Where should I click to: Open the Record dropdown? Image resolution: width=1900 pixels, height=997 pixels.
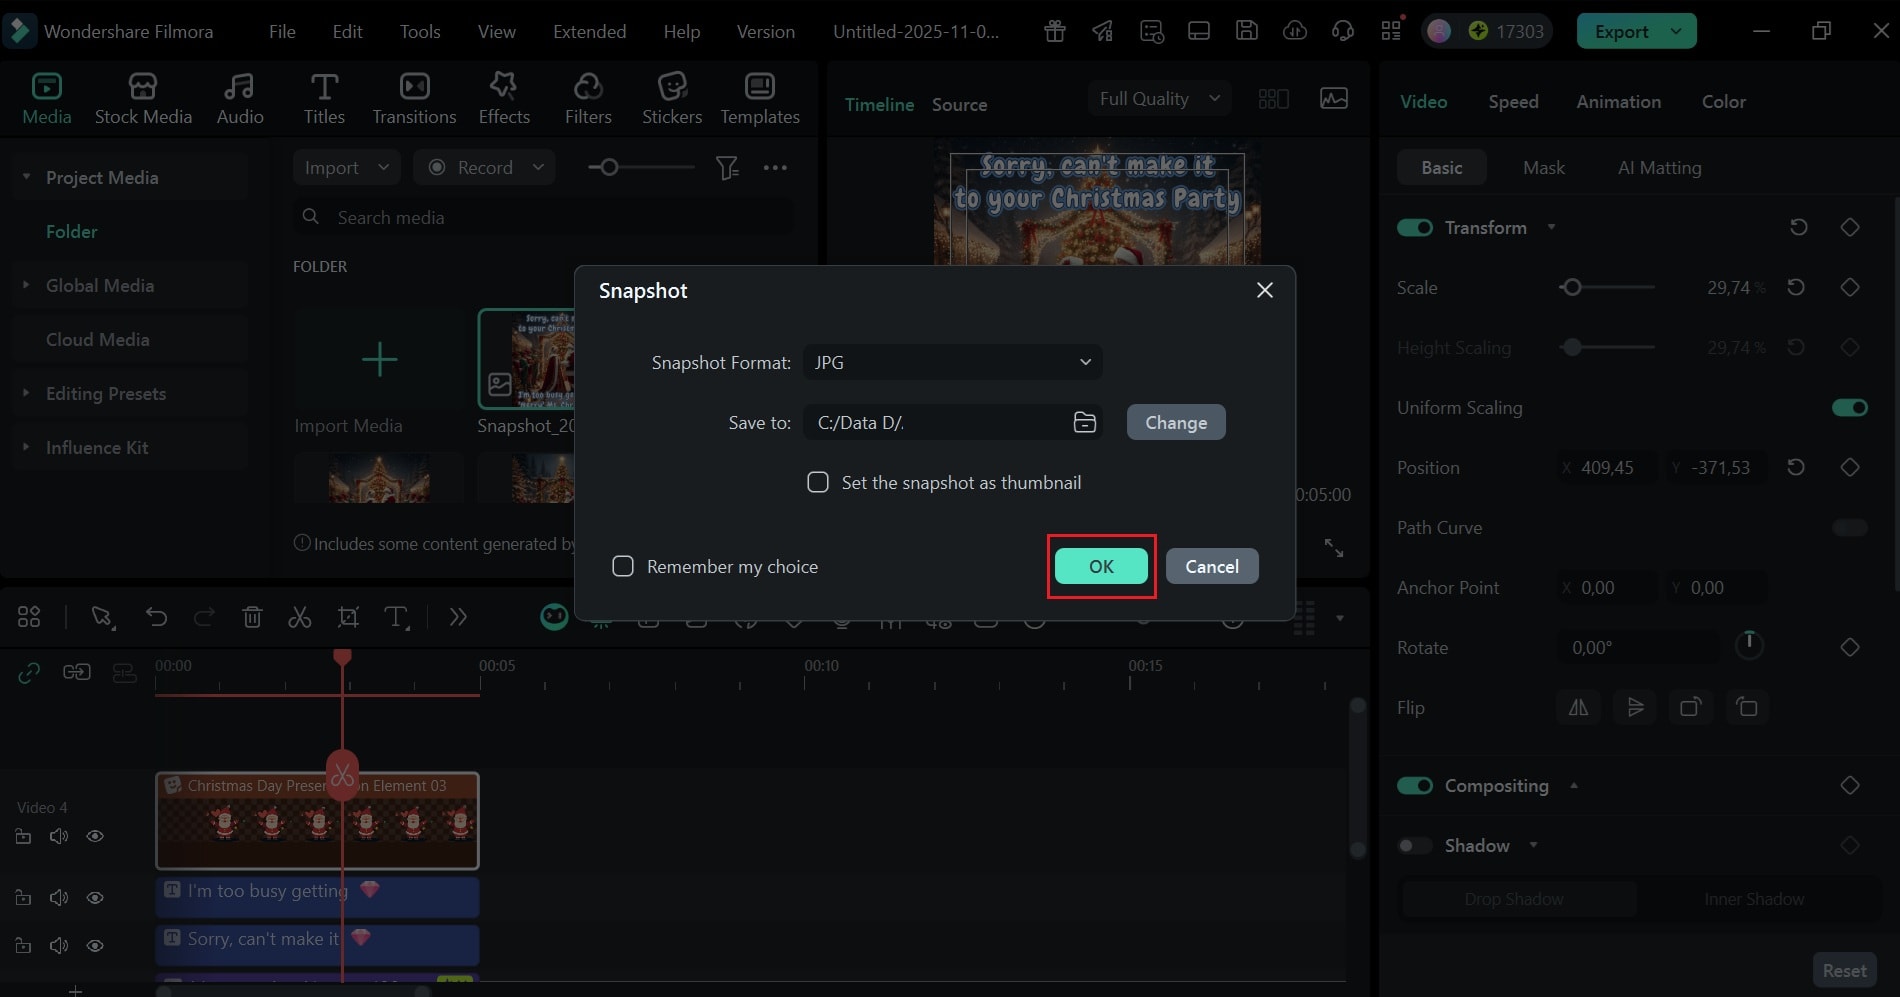pos(484,168)
